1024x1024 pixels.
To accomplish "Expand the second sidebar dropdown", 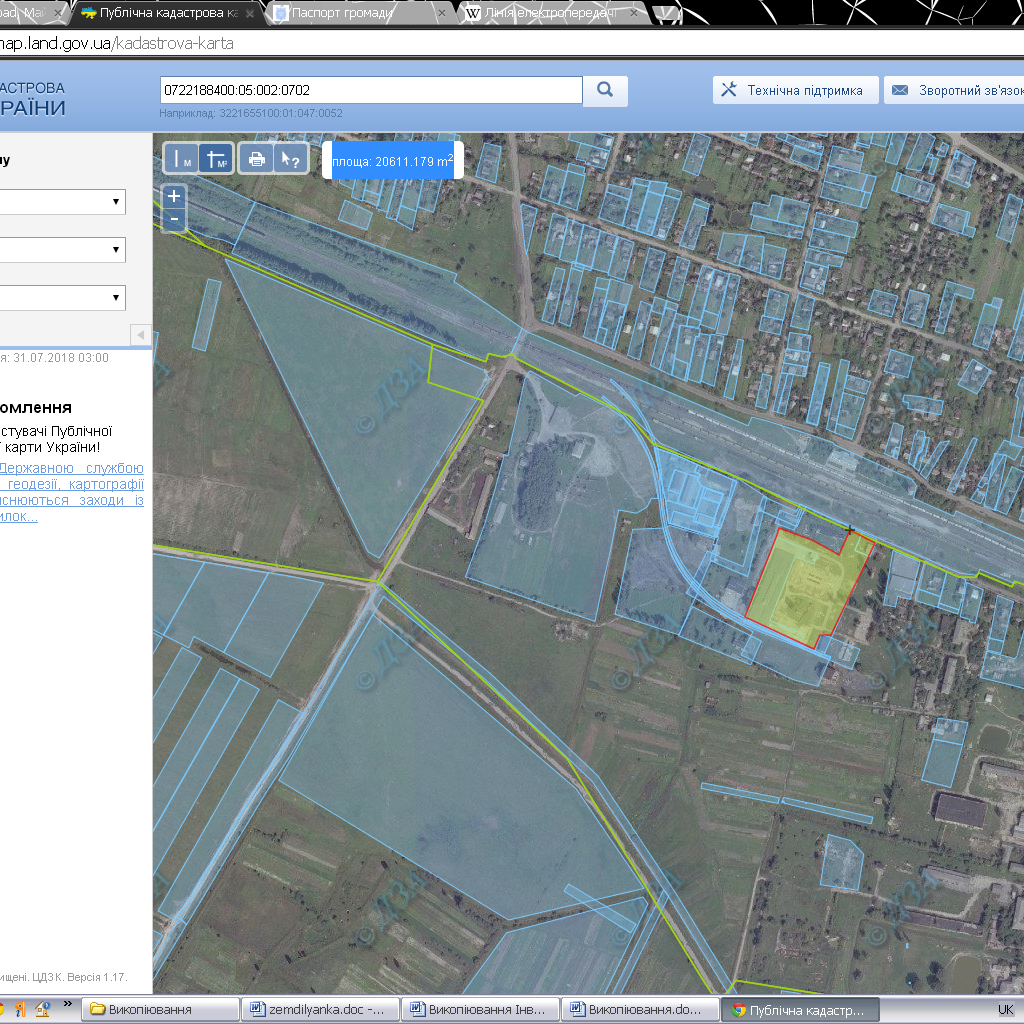I will pyautogui.click(x=62, y=250).
